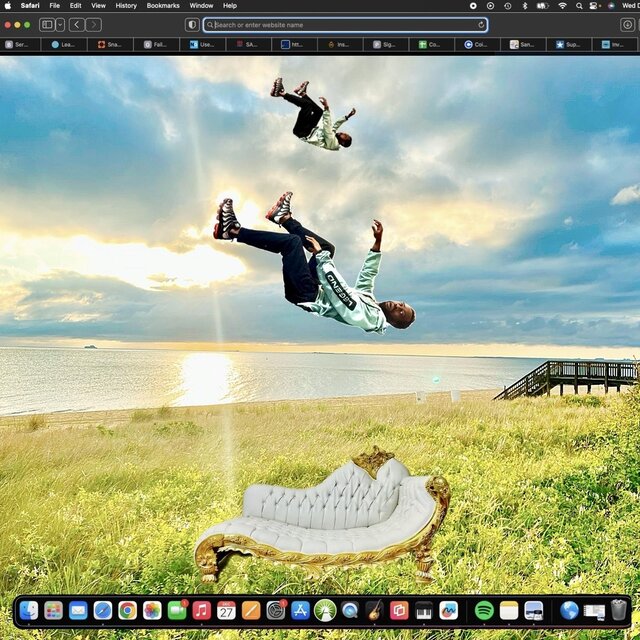Open the Photos app in dock
640x640 pixels.
point(152,610)
